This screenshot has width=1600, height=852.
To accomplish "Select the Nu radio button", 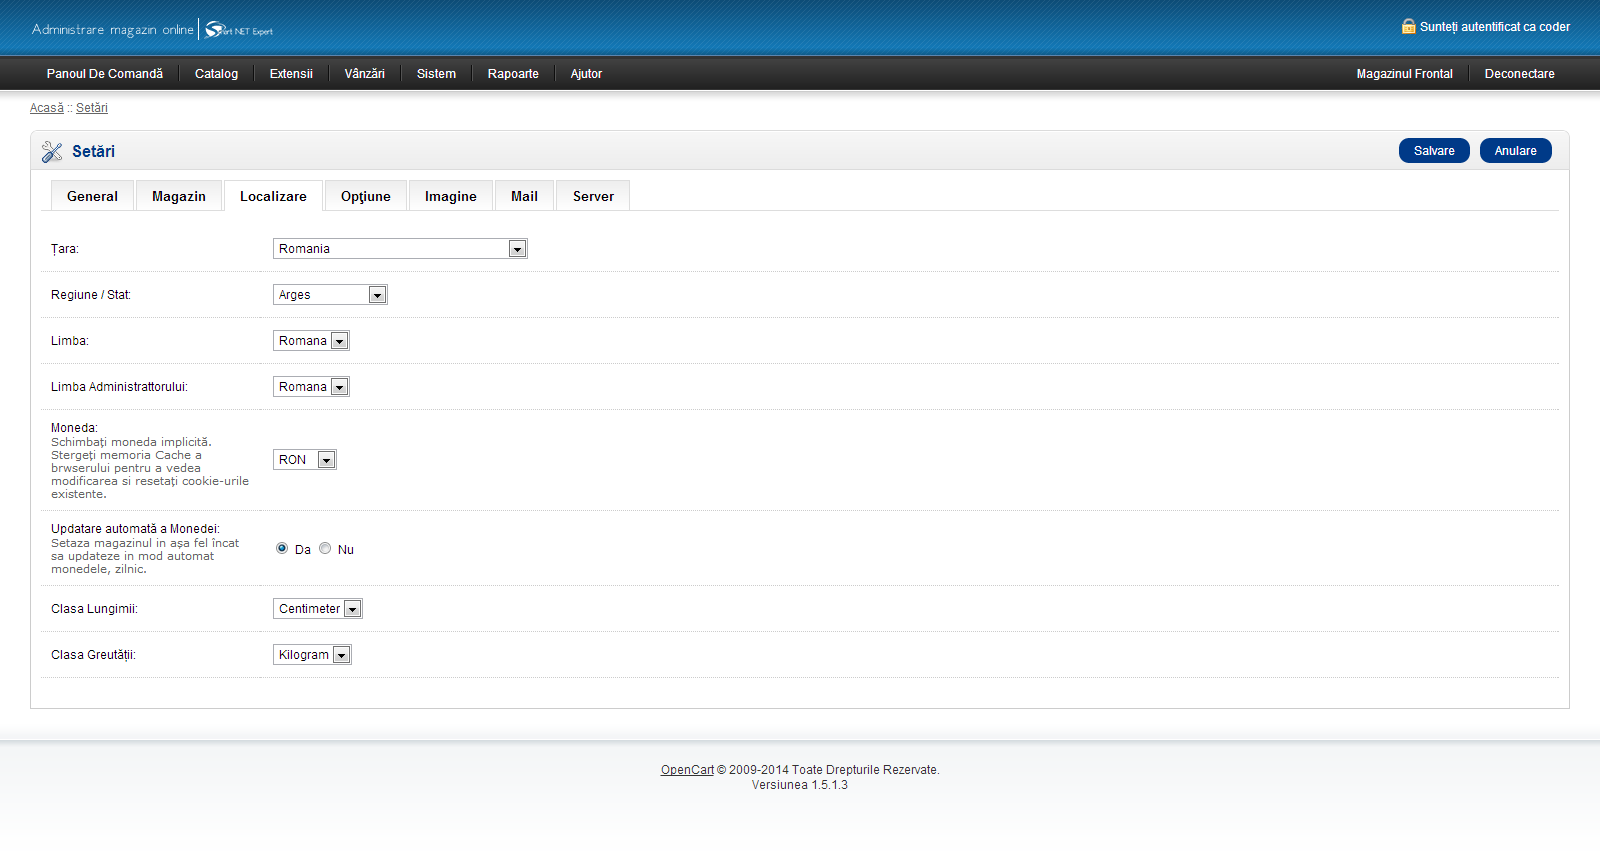I will tap(325, 548).
